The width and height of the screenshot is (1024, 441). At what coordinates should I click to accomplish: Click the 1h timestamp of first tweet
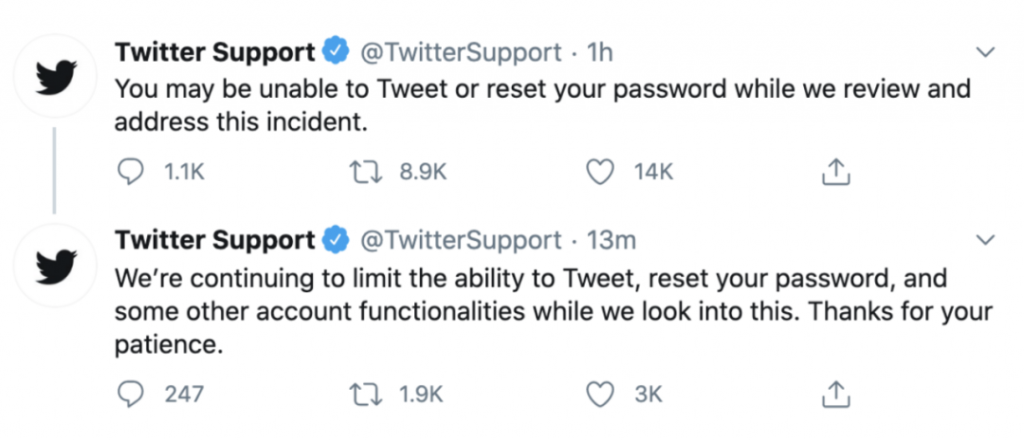600,52
